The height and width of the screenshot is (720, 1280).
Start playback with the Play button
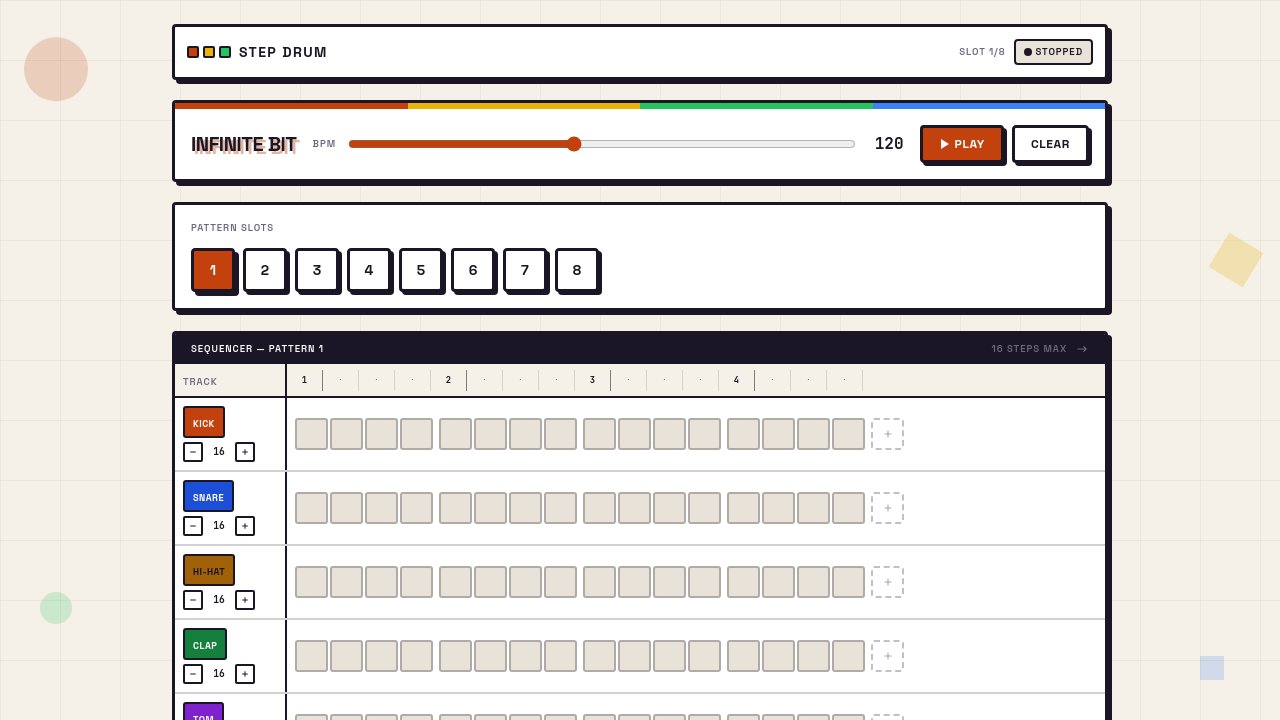click(x=961, y=144)
